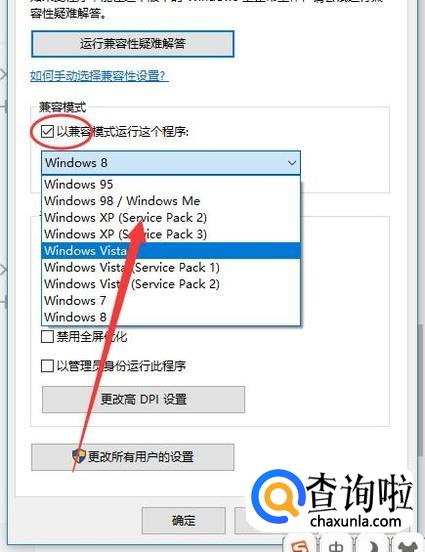Click the vertical scrollbar on right edge
Image resolution: width=425 pixels, height=552 pixels.
pyautogui.click(x=421, y=390)
